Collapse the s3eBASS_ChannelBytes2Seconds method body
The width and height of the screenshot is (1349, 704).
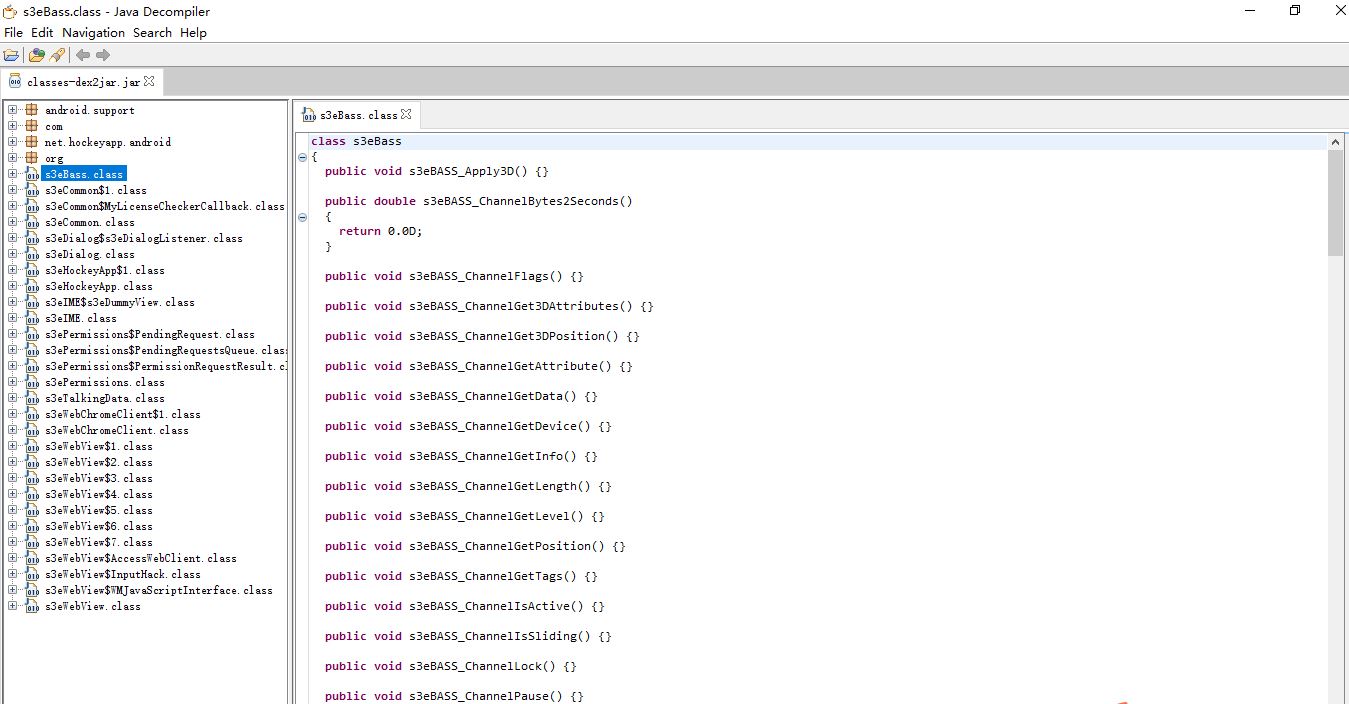point(302,217)
